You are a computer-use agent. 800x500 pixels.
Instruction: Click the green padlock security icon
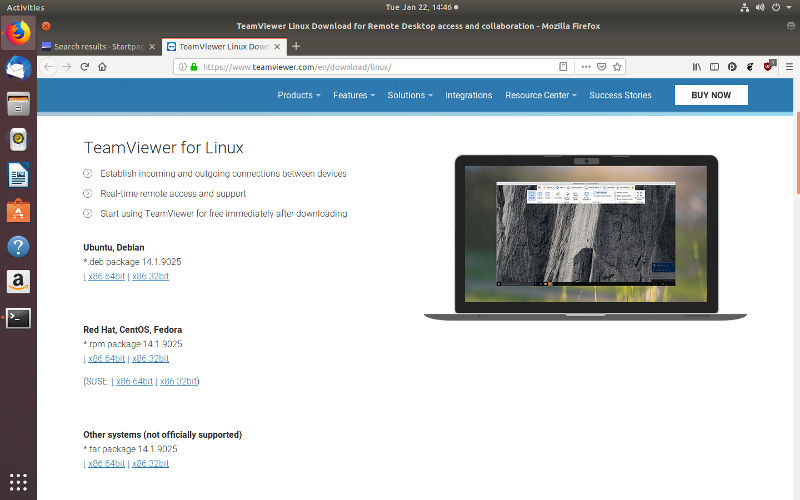pos(194,67)
